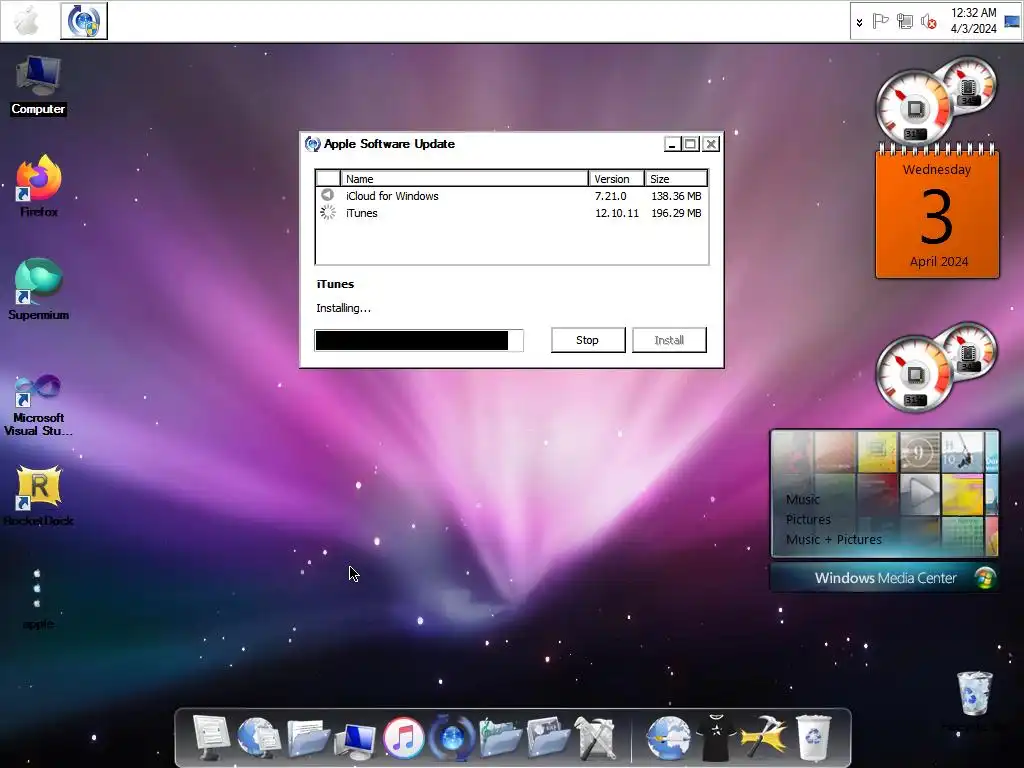
Task: Open the documents folder in the dock
Action: tap(308, 738)
